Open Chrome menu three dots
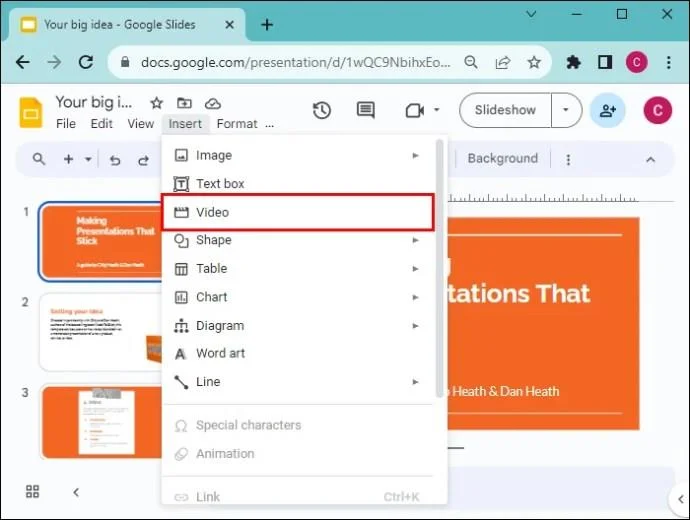Screen dimensions: 690x520 [668, 62]
